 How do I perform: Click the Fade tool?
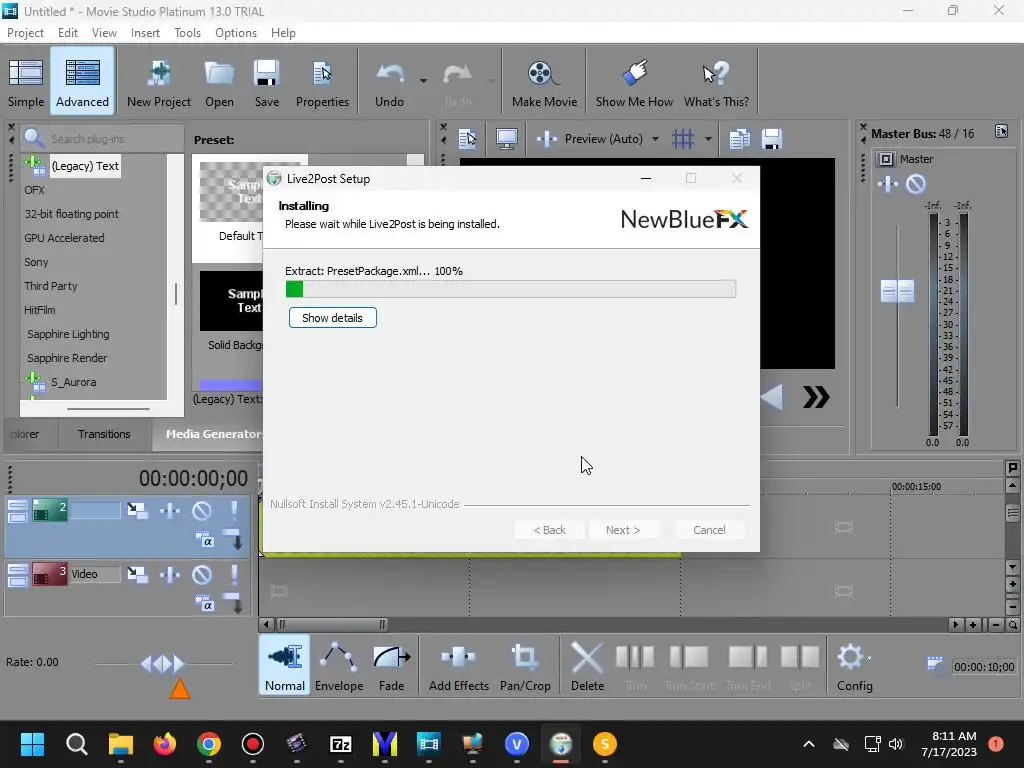(x=391, y=666)
